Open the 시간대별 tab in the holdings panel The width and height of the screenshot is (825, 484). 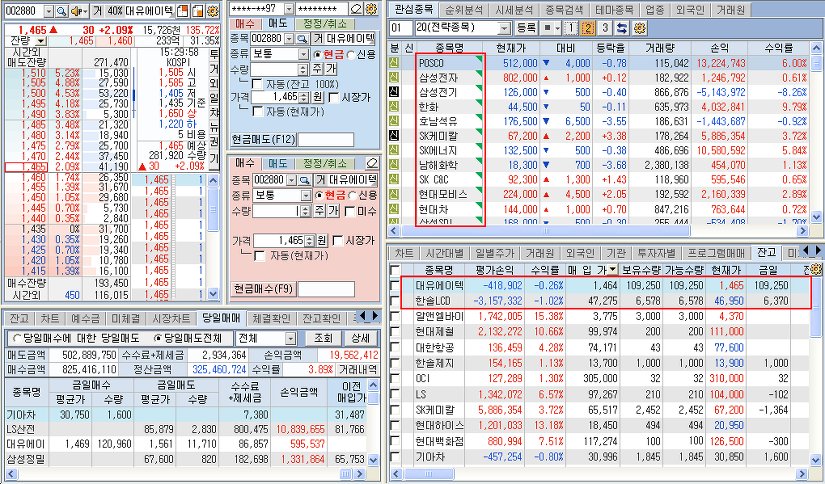point(444,253)
